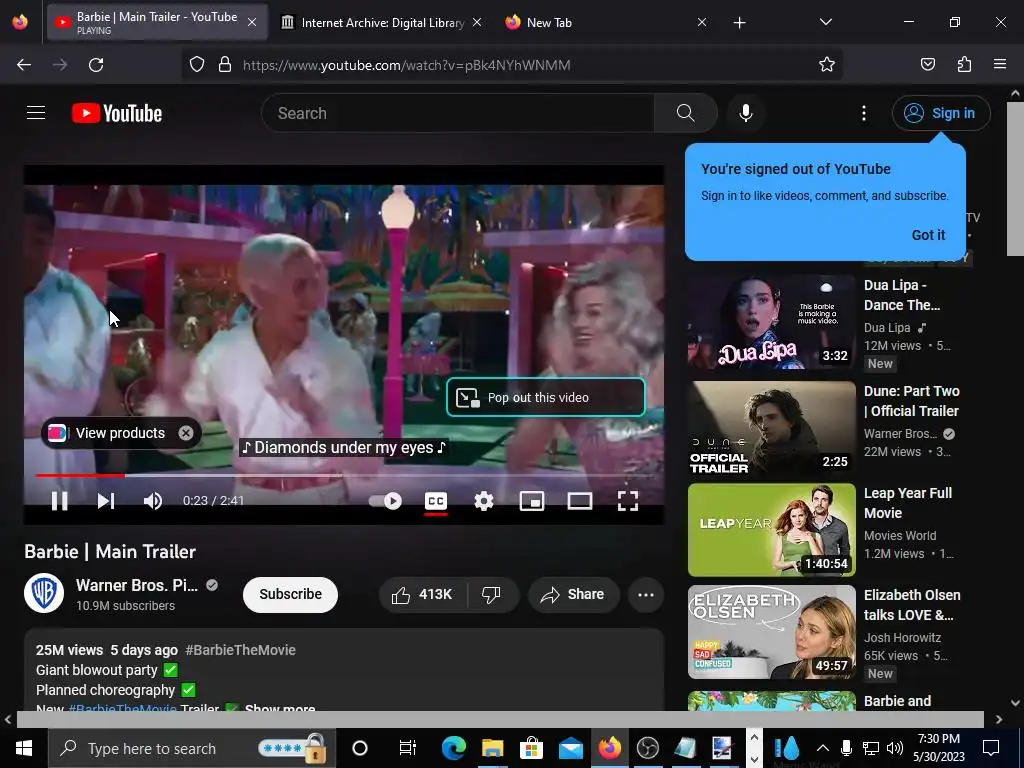Screen dimensions: 1024x768
Task: Switch to theater mode
Action: point(579,501)
